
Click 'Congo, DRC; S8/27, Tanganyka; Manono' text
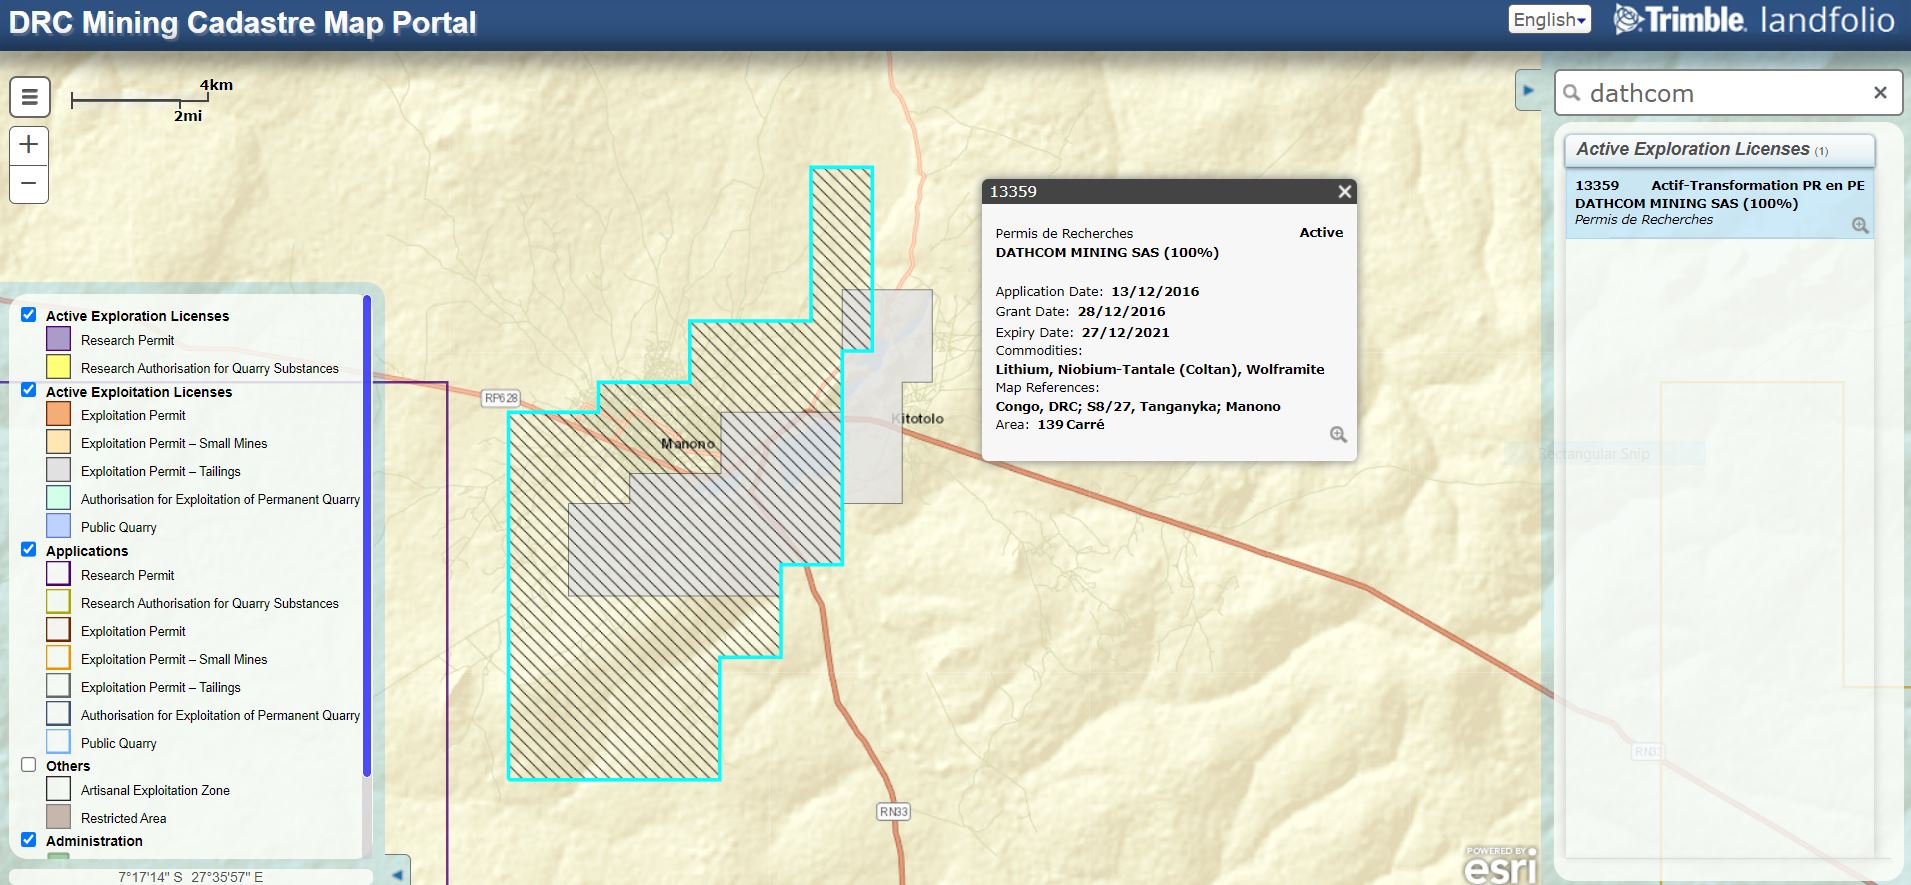(x=1138, y=407)
